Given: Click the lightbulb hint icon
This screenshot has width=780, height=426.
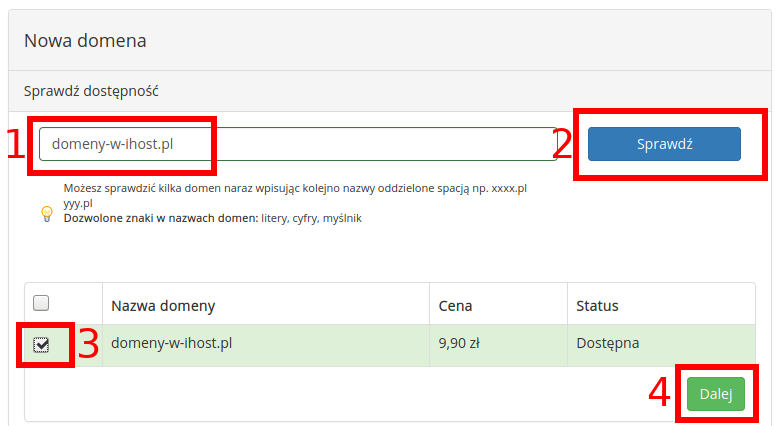Looking at the screenshot, I should pyautogui.click(x=47, y=213).
